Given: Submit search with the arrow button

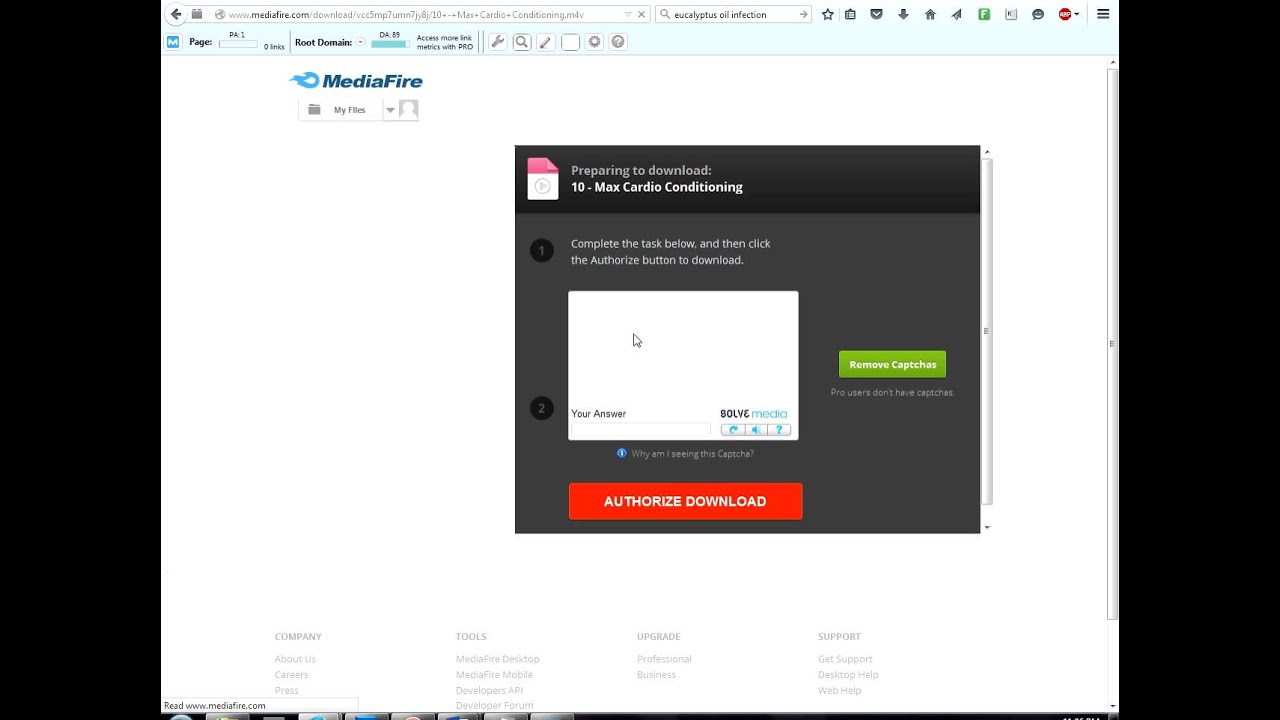Looking at the screenshot, I should (x=802, y=15).
